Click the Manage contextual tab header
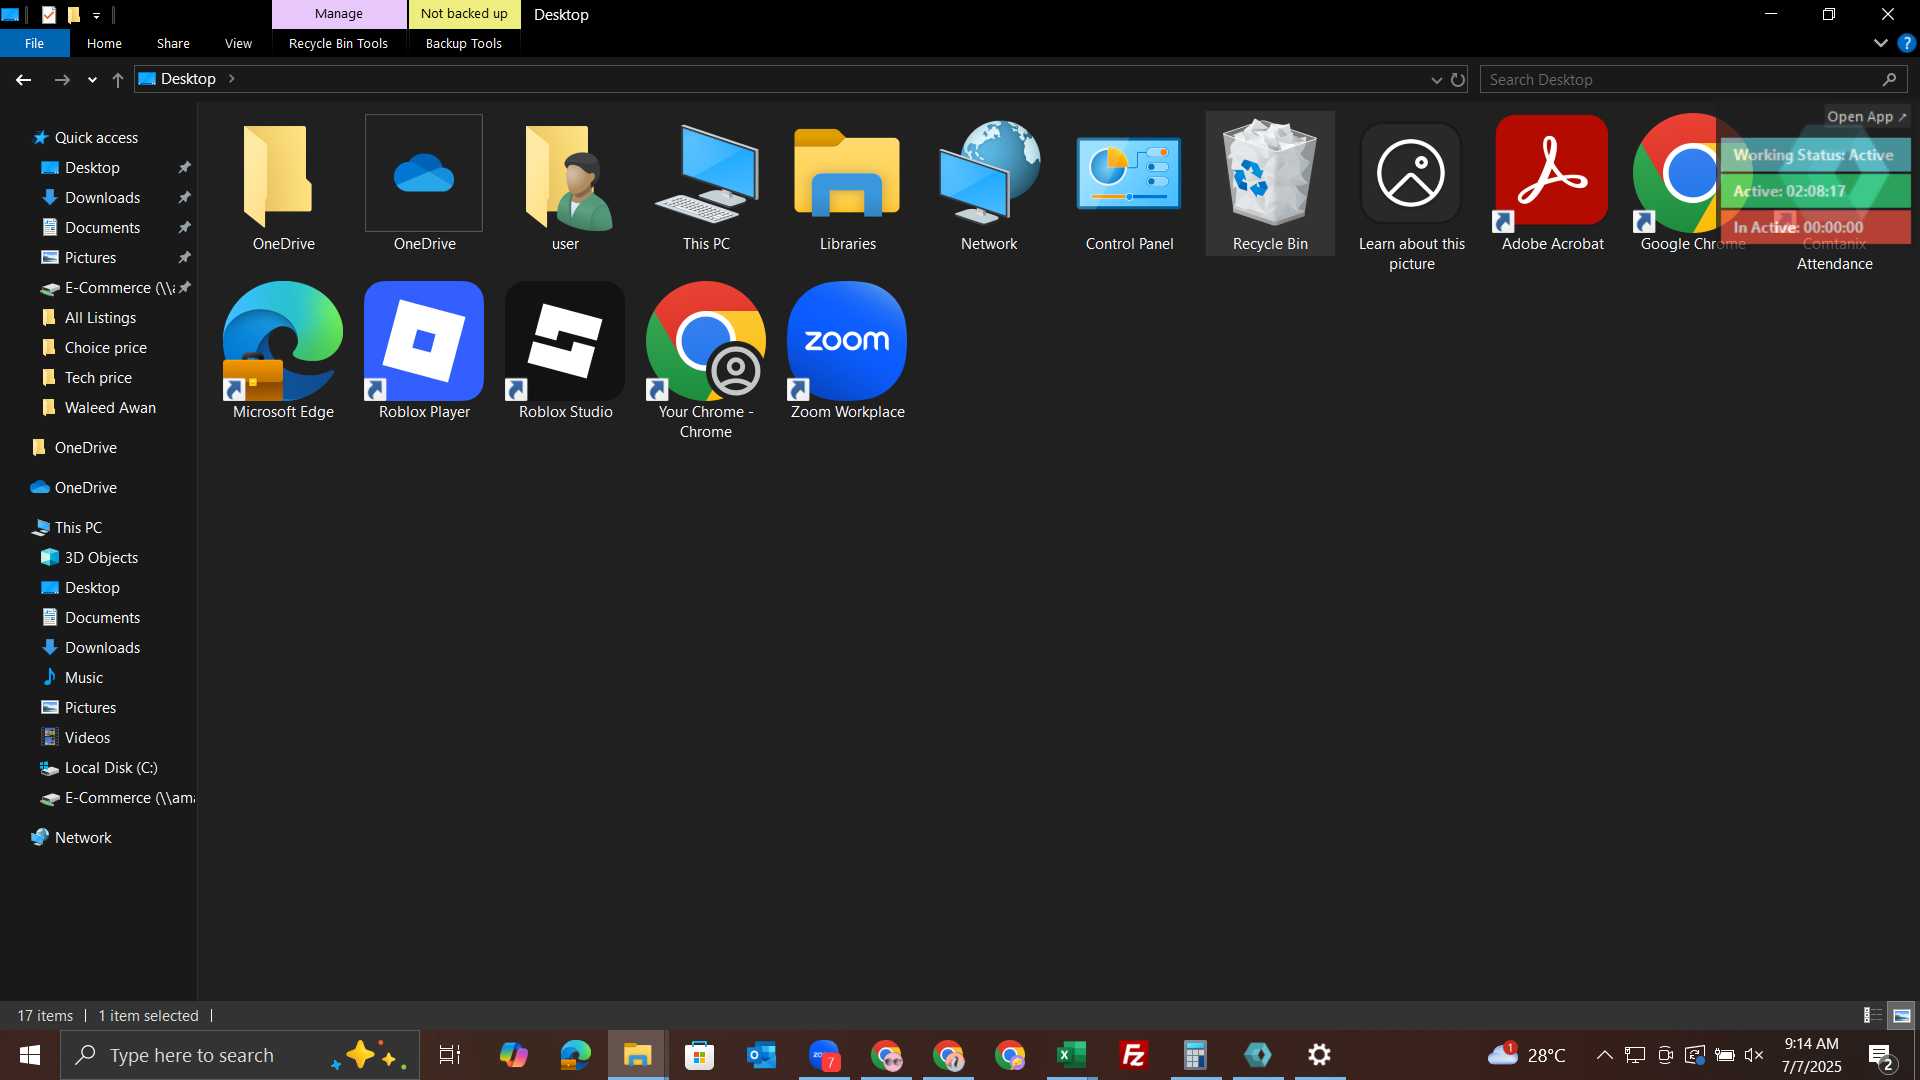Screen dimensions: 1920x1080 coord(339,14)
